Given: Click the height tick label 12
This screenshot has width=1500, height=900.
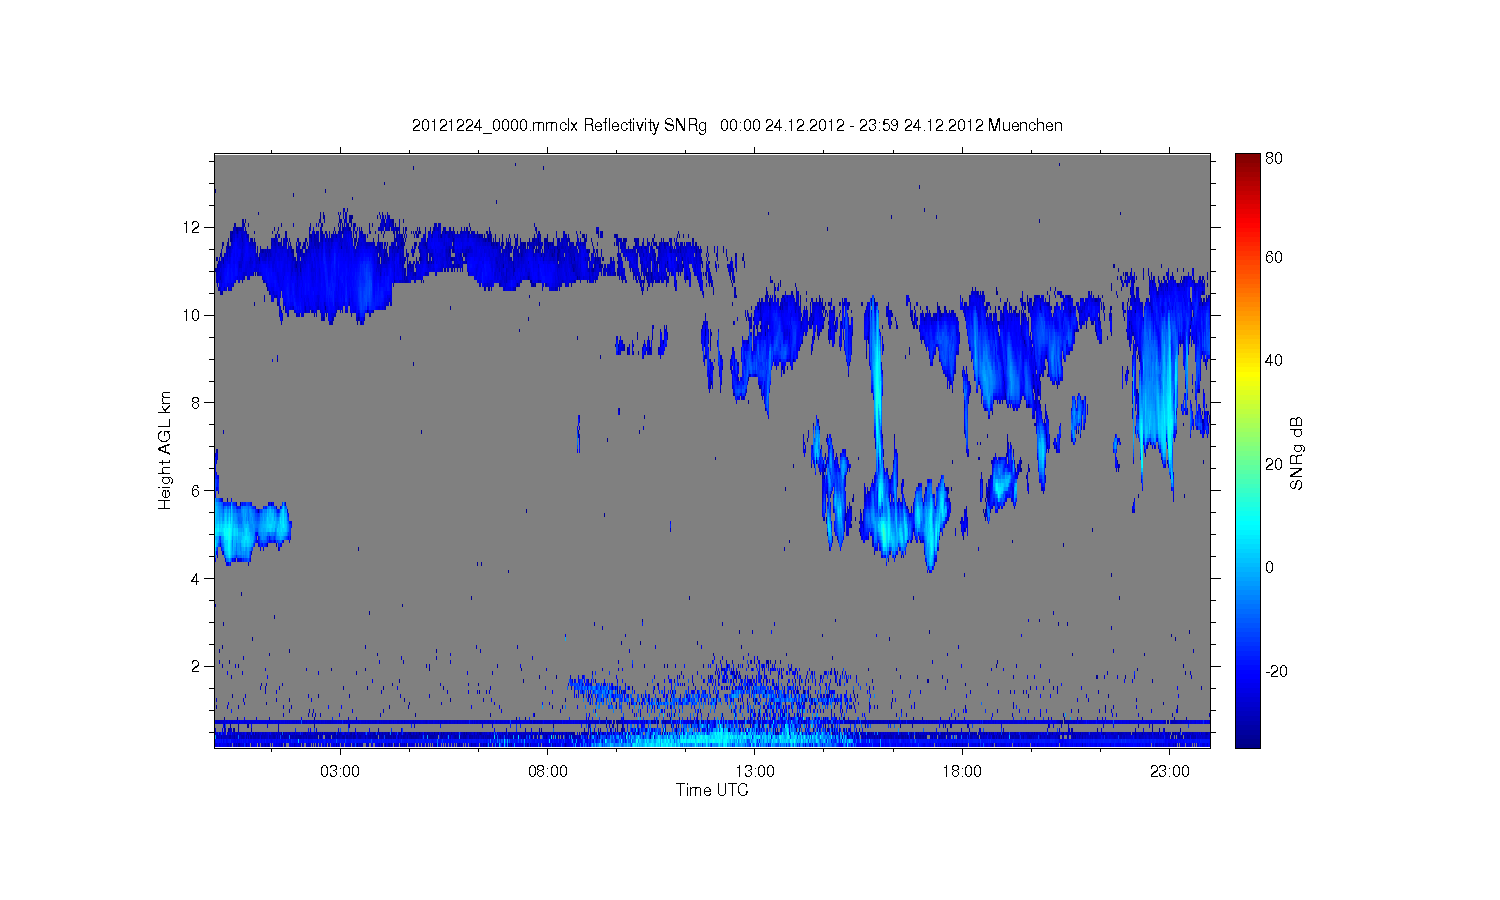Looking at the screenshot, I should [x=192, y=227].
